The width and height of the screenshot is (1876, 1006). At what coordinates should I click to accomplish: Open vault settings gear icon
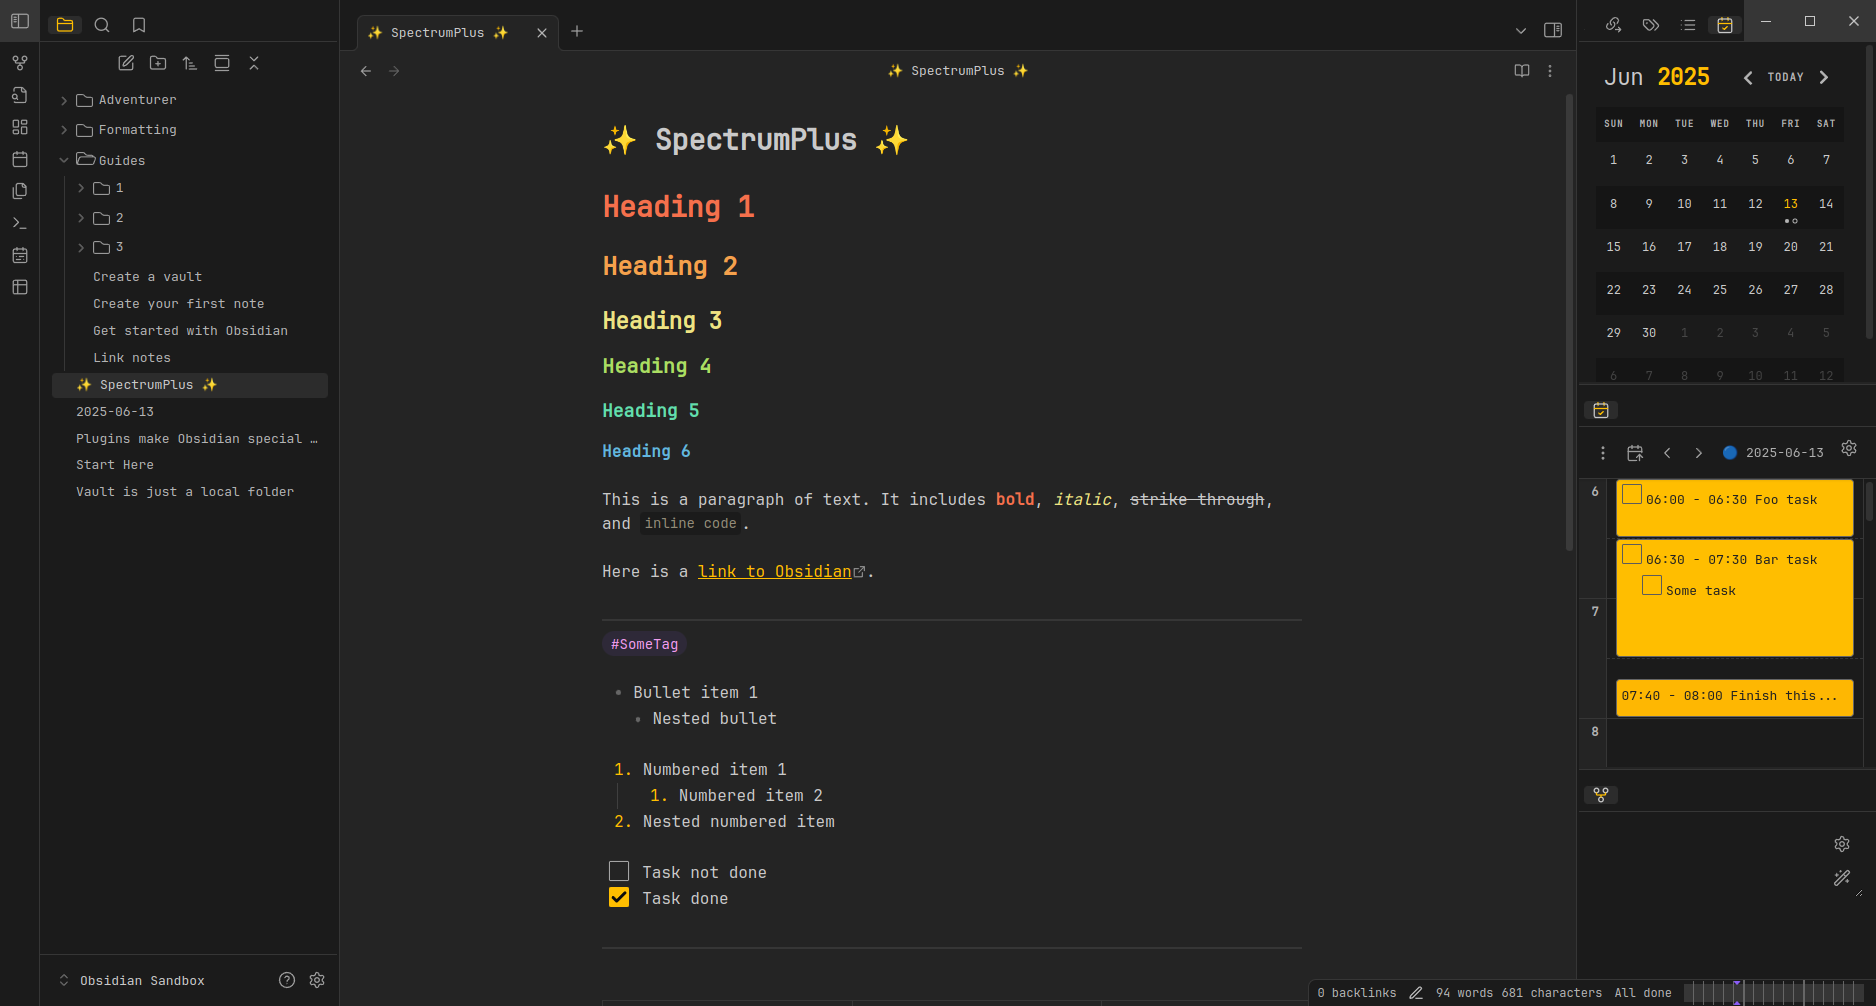317,980
